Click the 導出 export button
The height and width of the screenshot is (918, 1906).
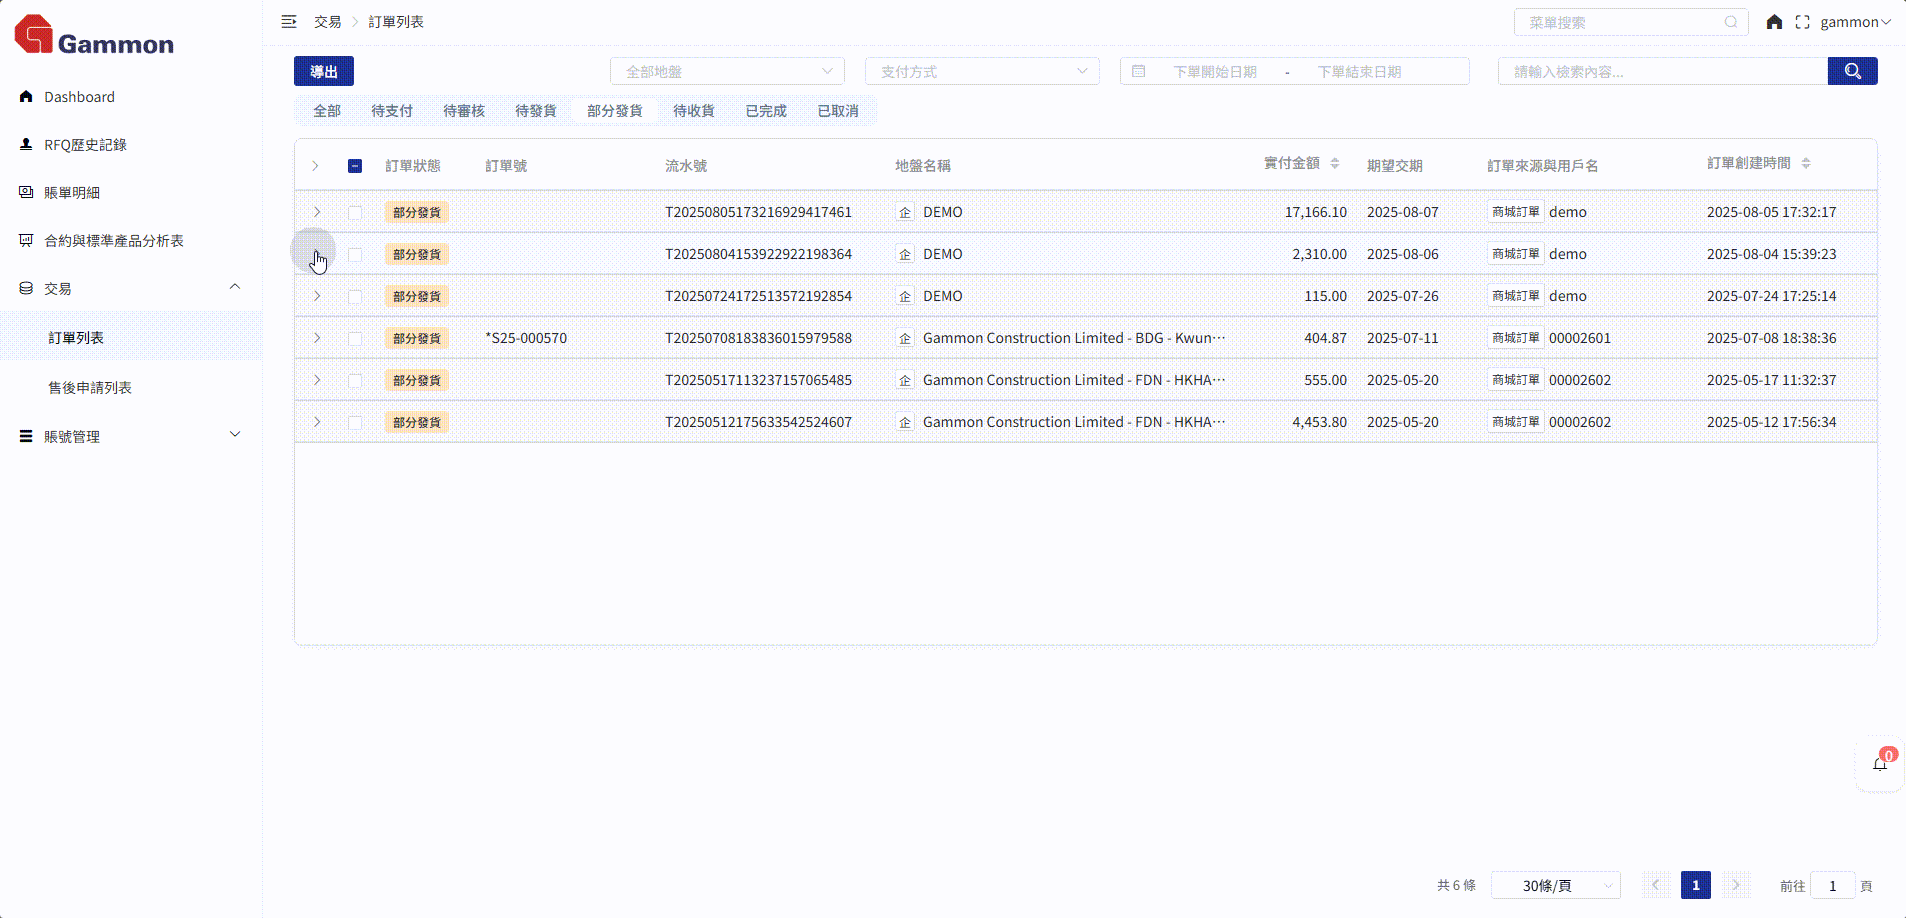click(x=323, y=71)
